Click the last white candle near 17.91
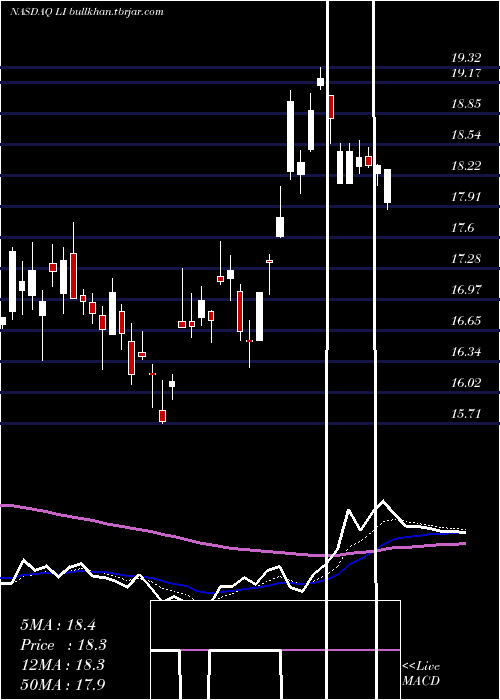Screen dimensions: 500x700 [388, 186]
